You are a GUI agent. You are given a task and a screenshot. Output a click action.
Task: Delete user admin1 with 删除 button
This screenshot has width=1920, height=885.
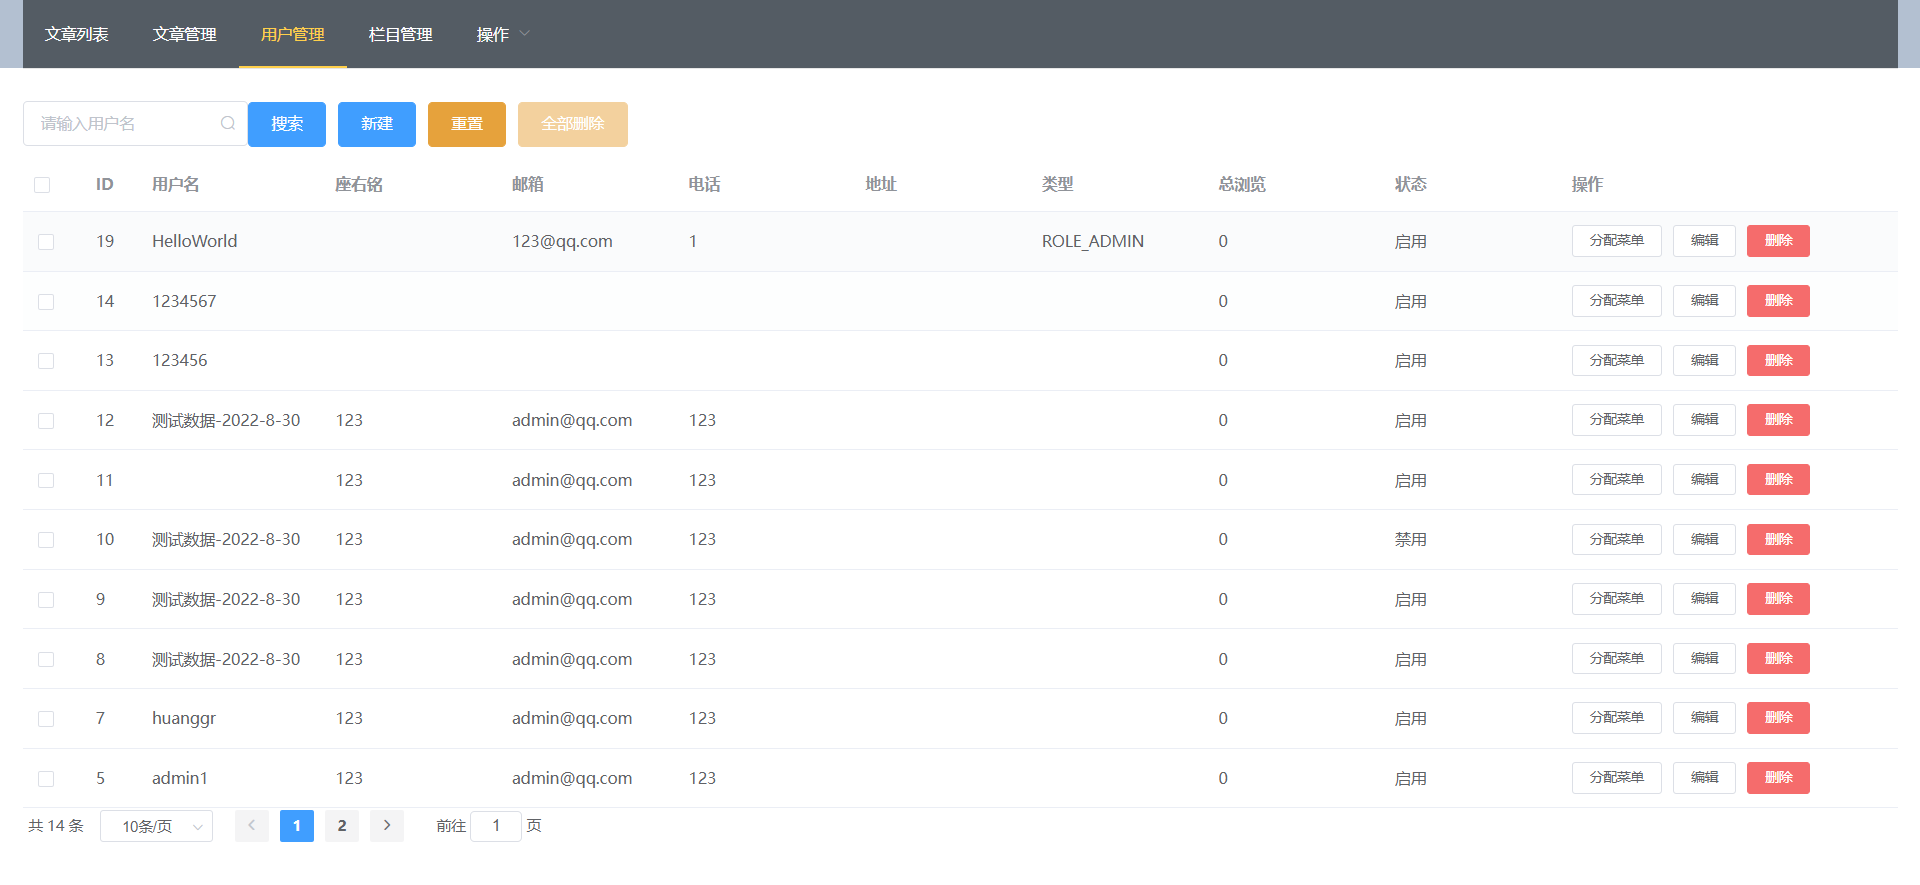(x=1778, y=778)
